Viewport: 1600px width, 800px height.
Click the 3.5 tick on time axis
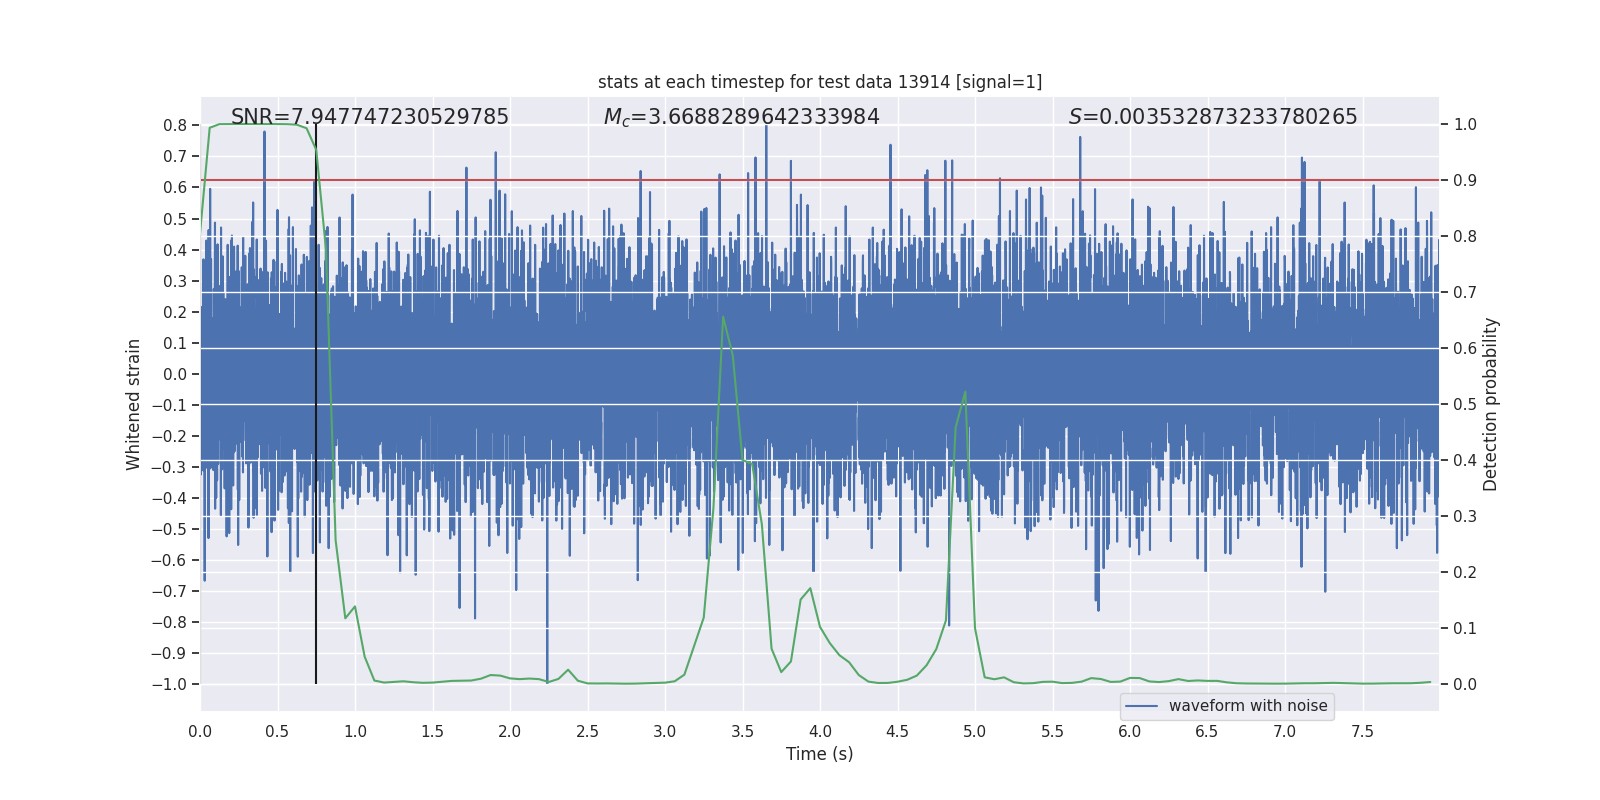pyautogui.click(x=742, y=731)
